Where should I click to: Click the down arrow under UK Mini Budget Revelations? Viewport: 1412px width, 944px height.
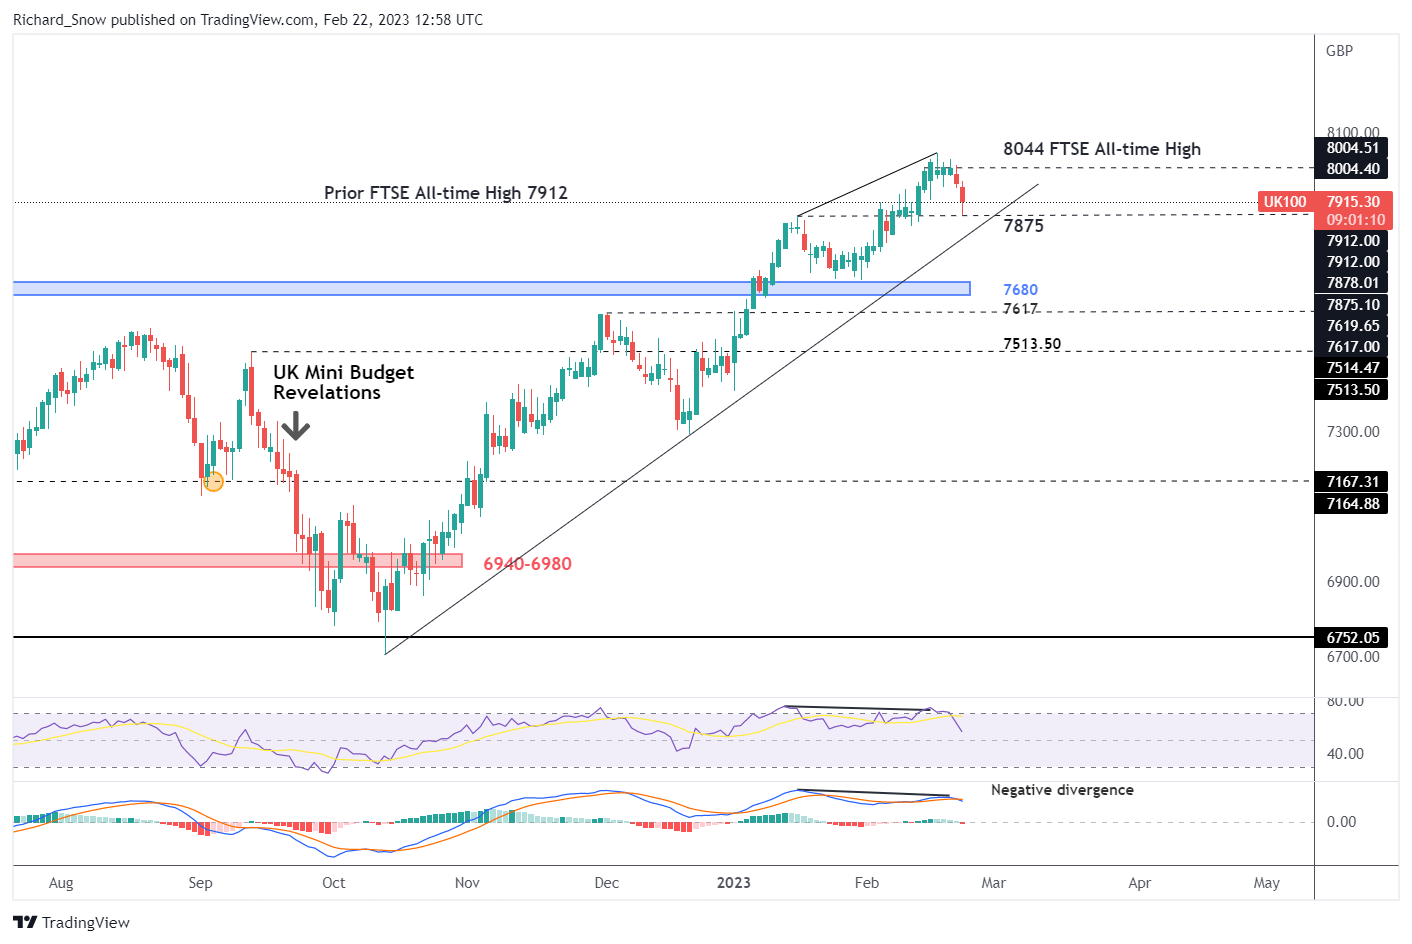coord(295,428)
